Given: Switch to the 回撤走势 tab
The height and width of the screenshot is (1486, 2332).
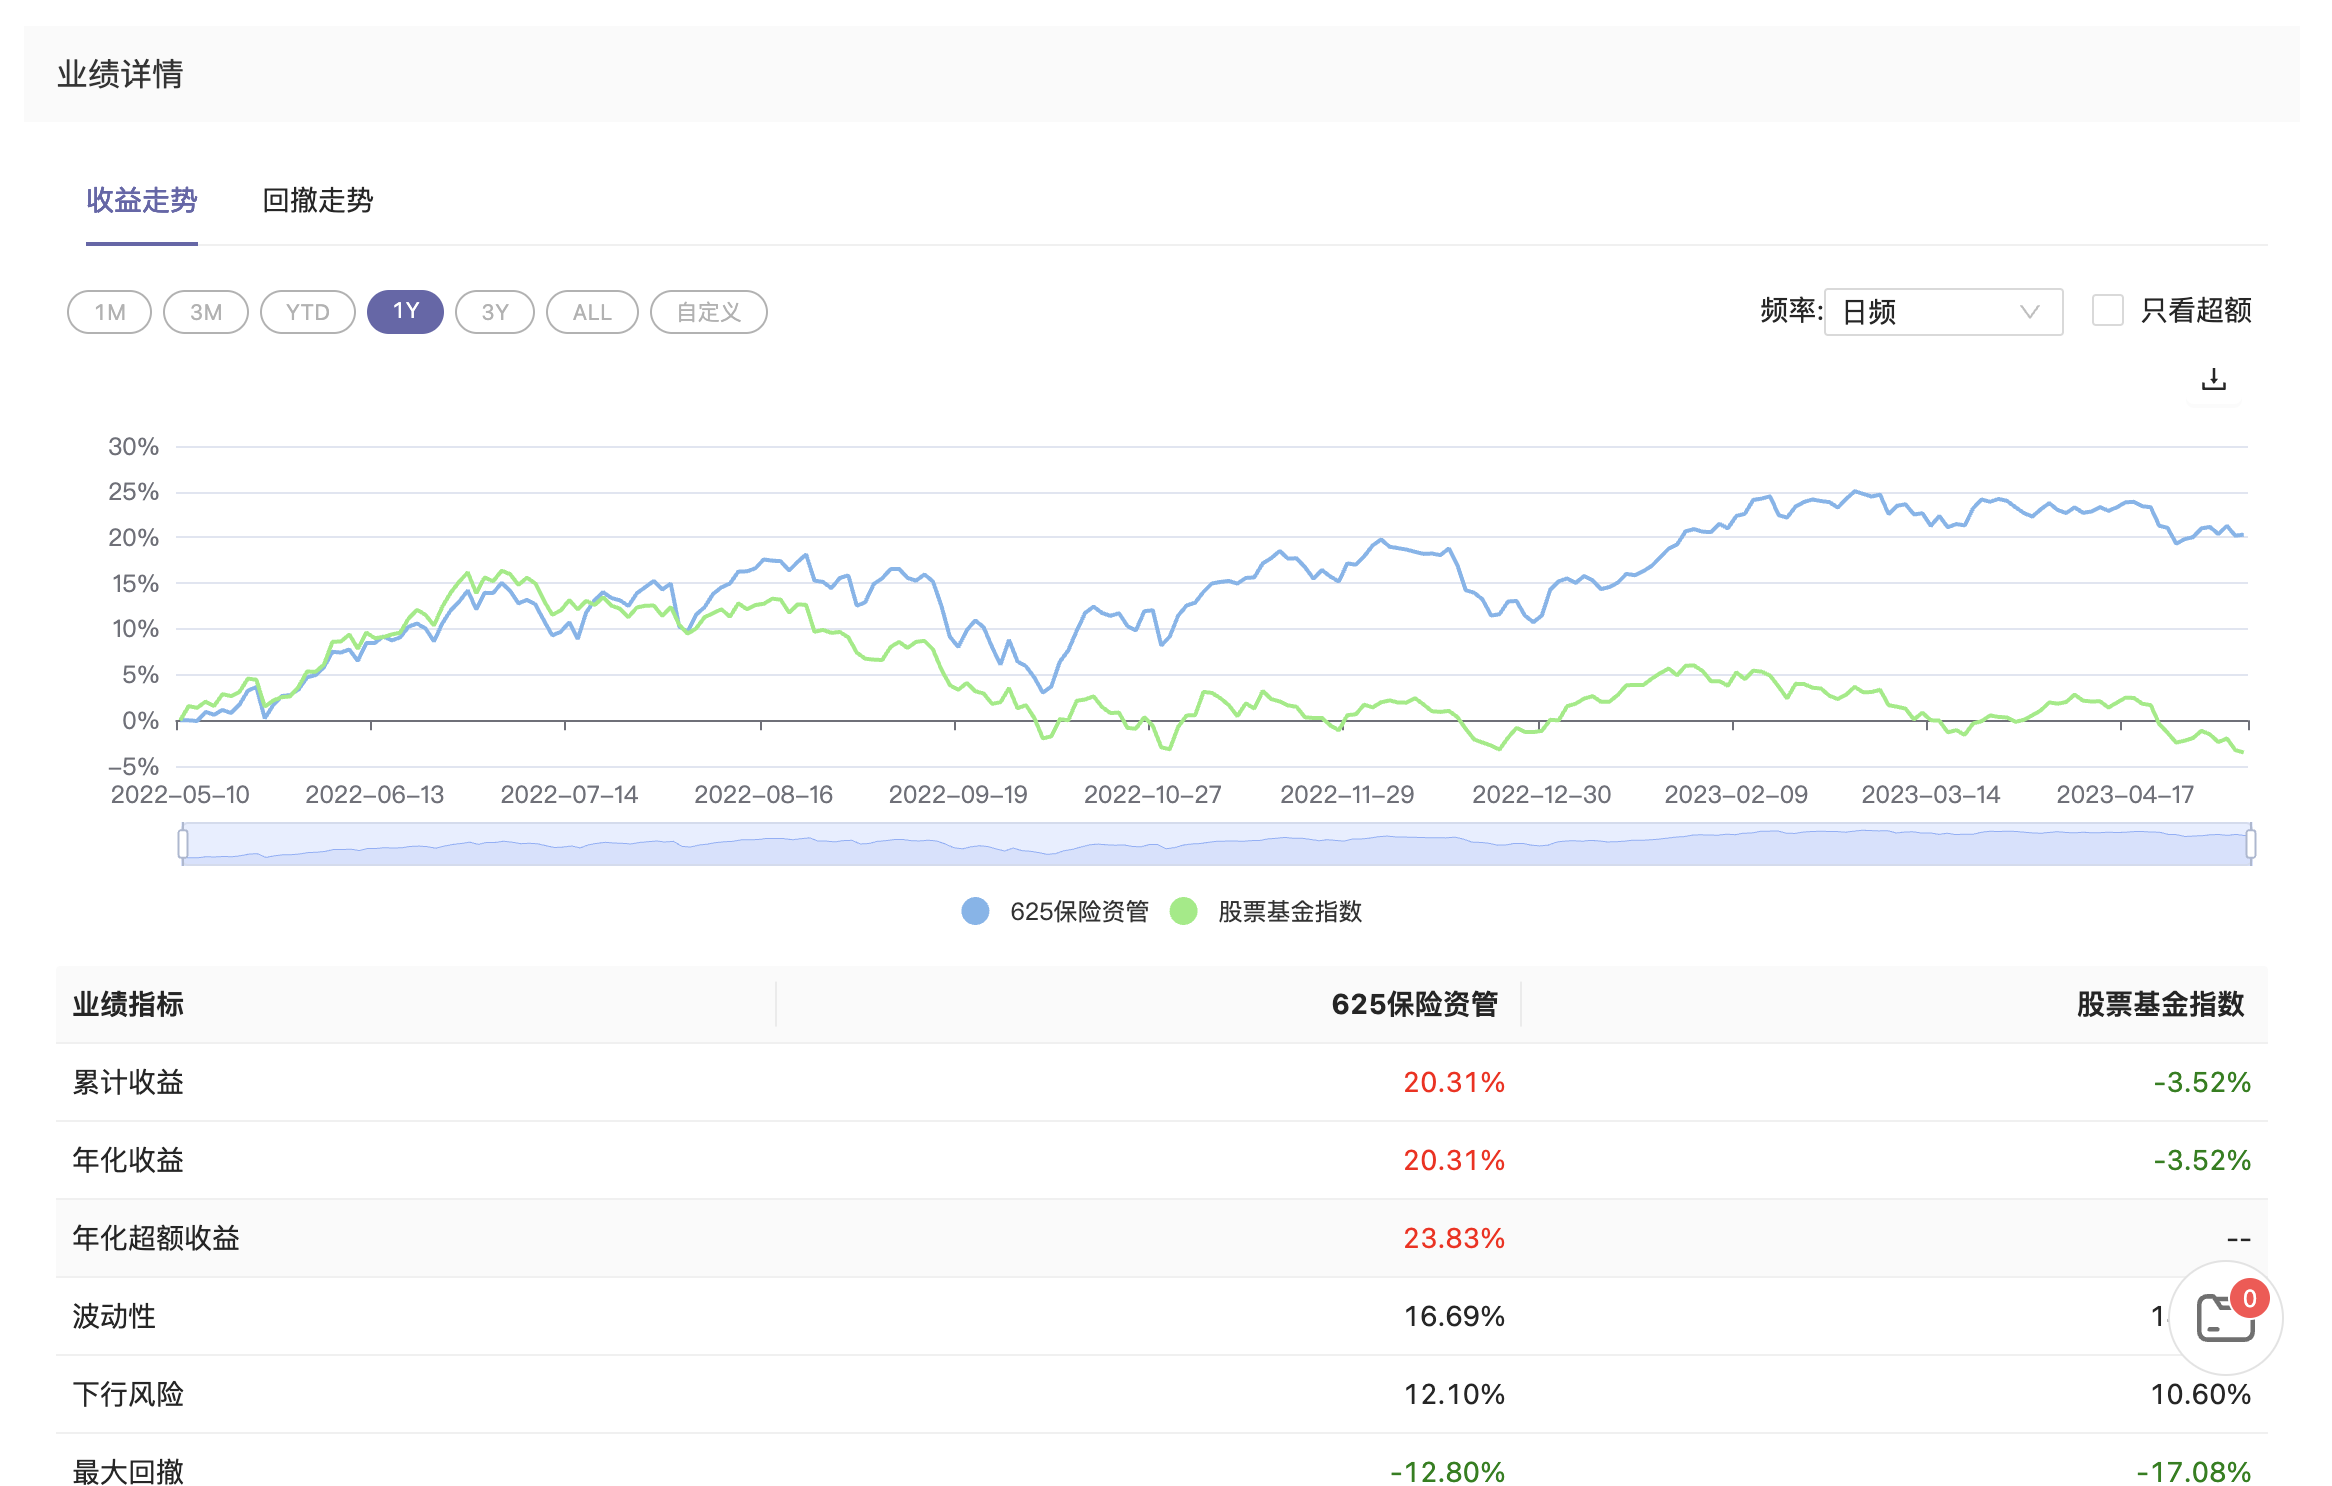Looking at the screenshot, I should point(317,200).
